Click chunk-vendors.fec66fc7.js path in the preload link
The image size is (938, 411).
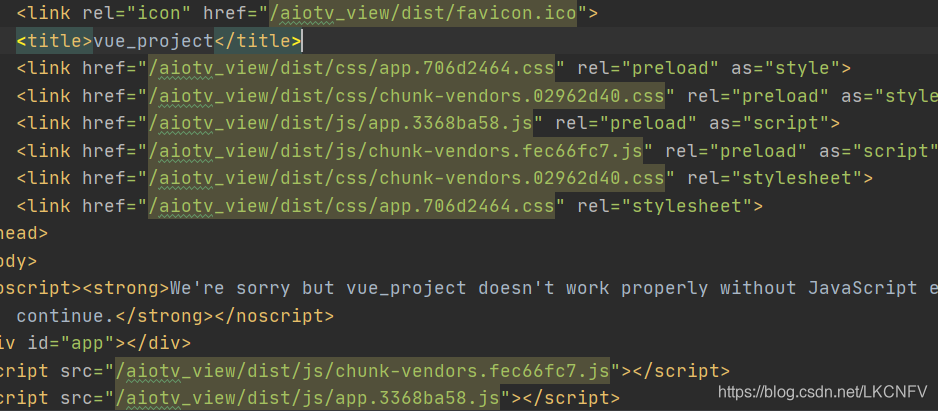pos(395,151)
